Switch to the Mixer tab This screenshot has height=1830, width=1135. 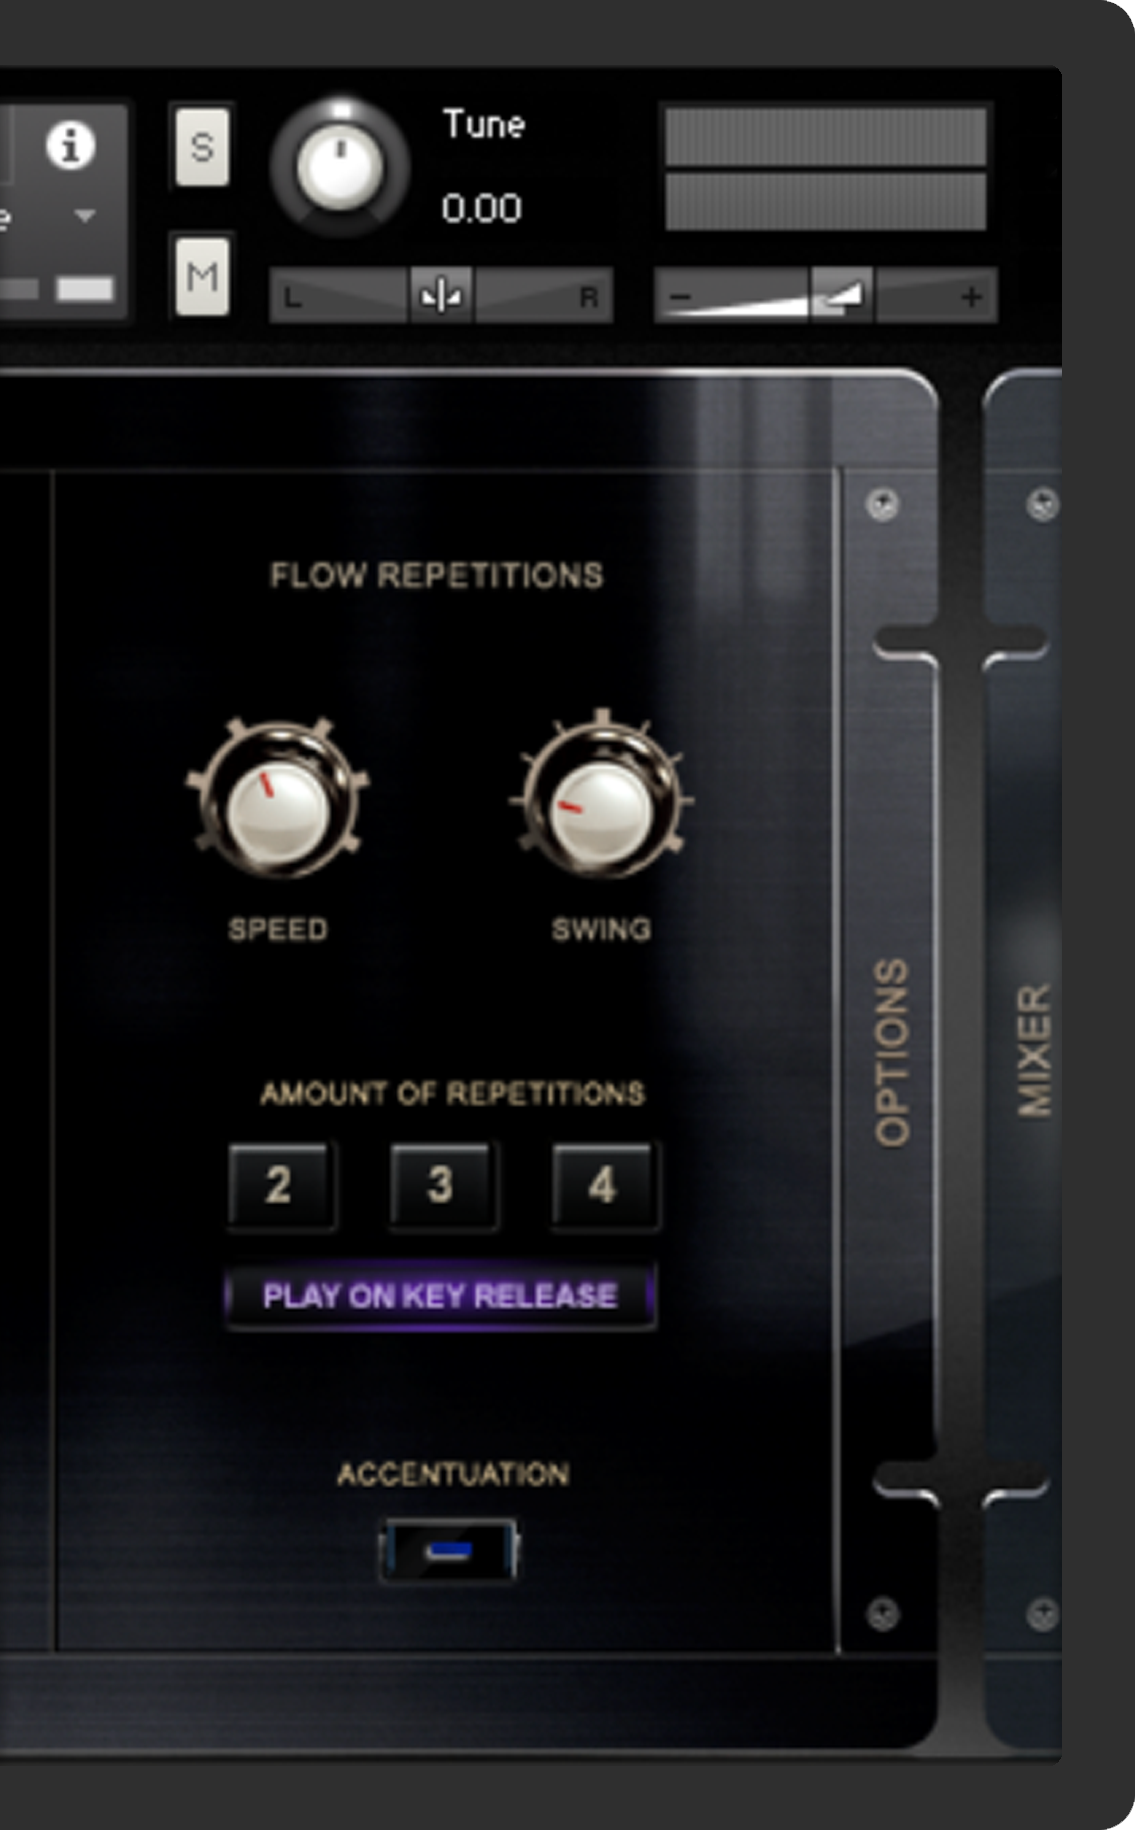click(x=1034, y=1050)
